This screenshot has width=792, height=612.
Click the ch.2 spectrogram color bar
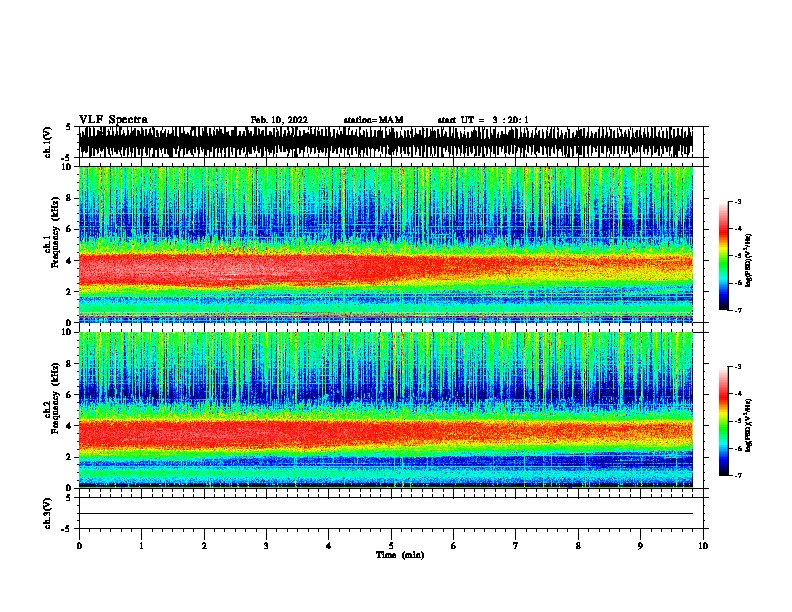tap(724, 421)
